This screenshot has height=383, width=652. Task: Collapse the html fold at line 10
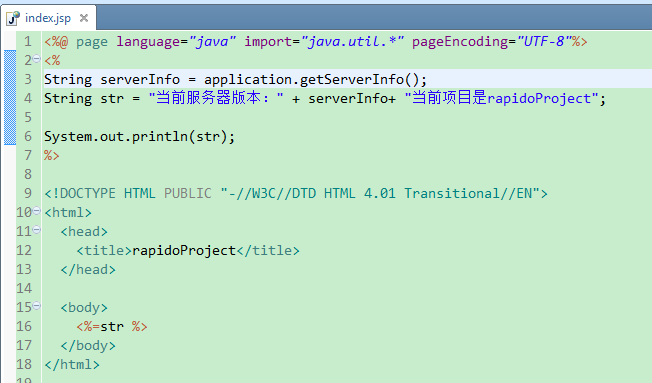[37, 210]
